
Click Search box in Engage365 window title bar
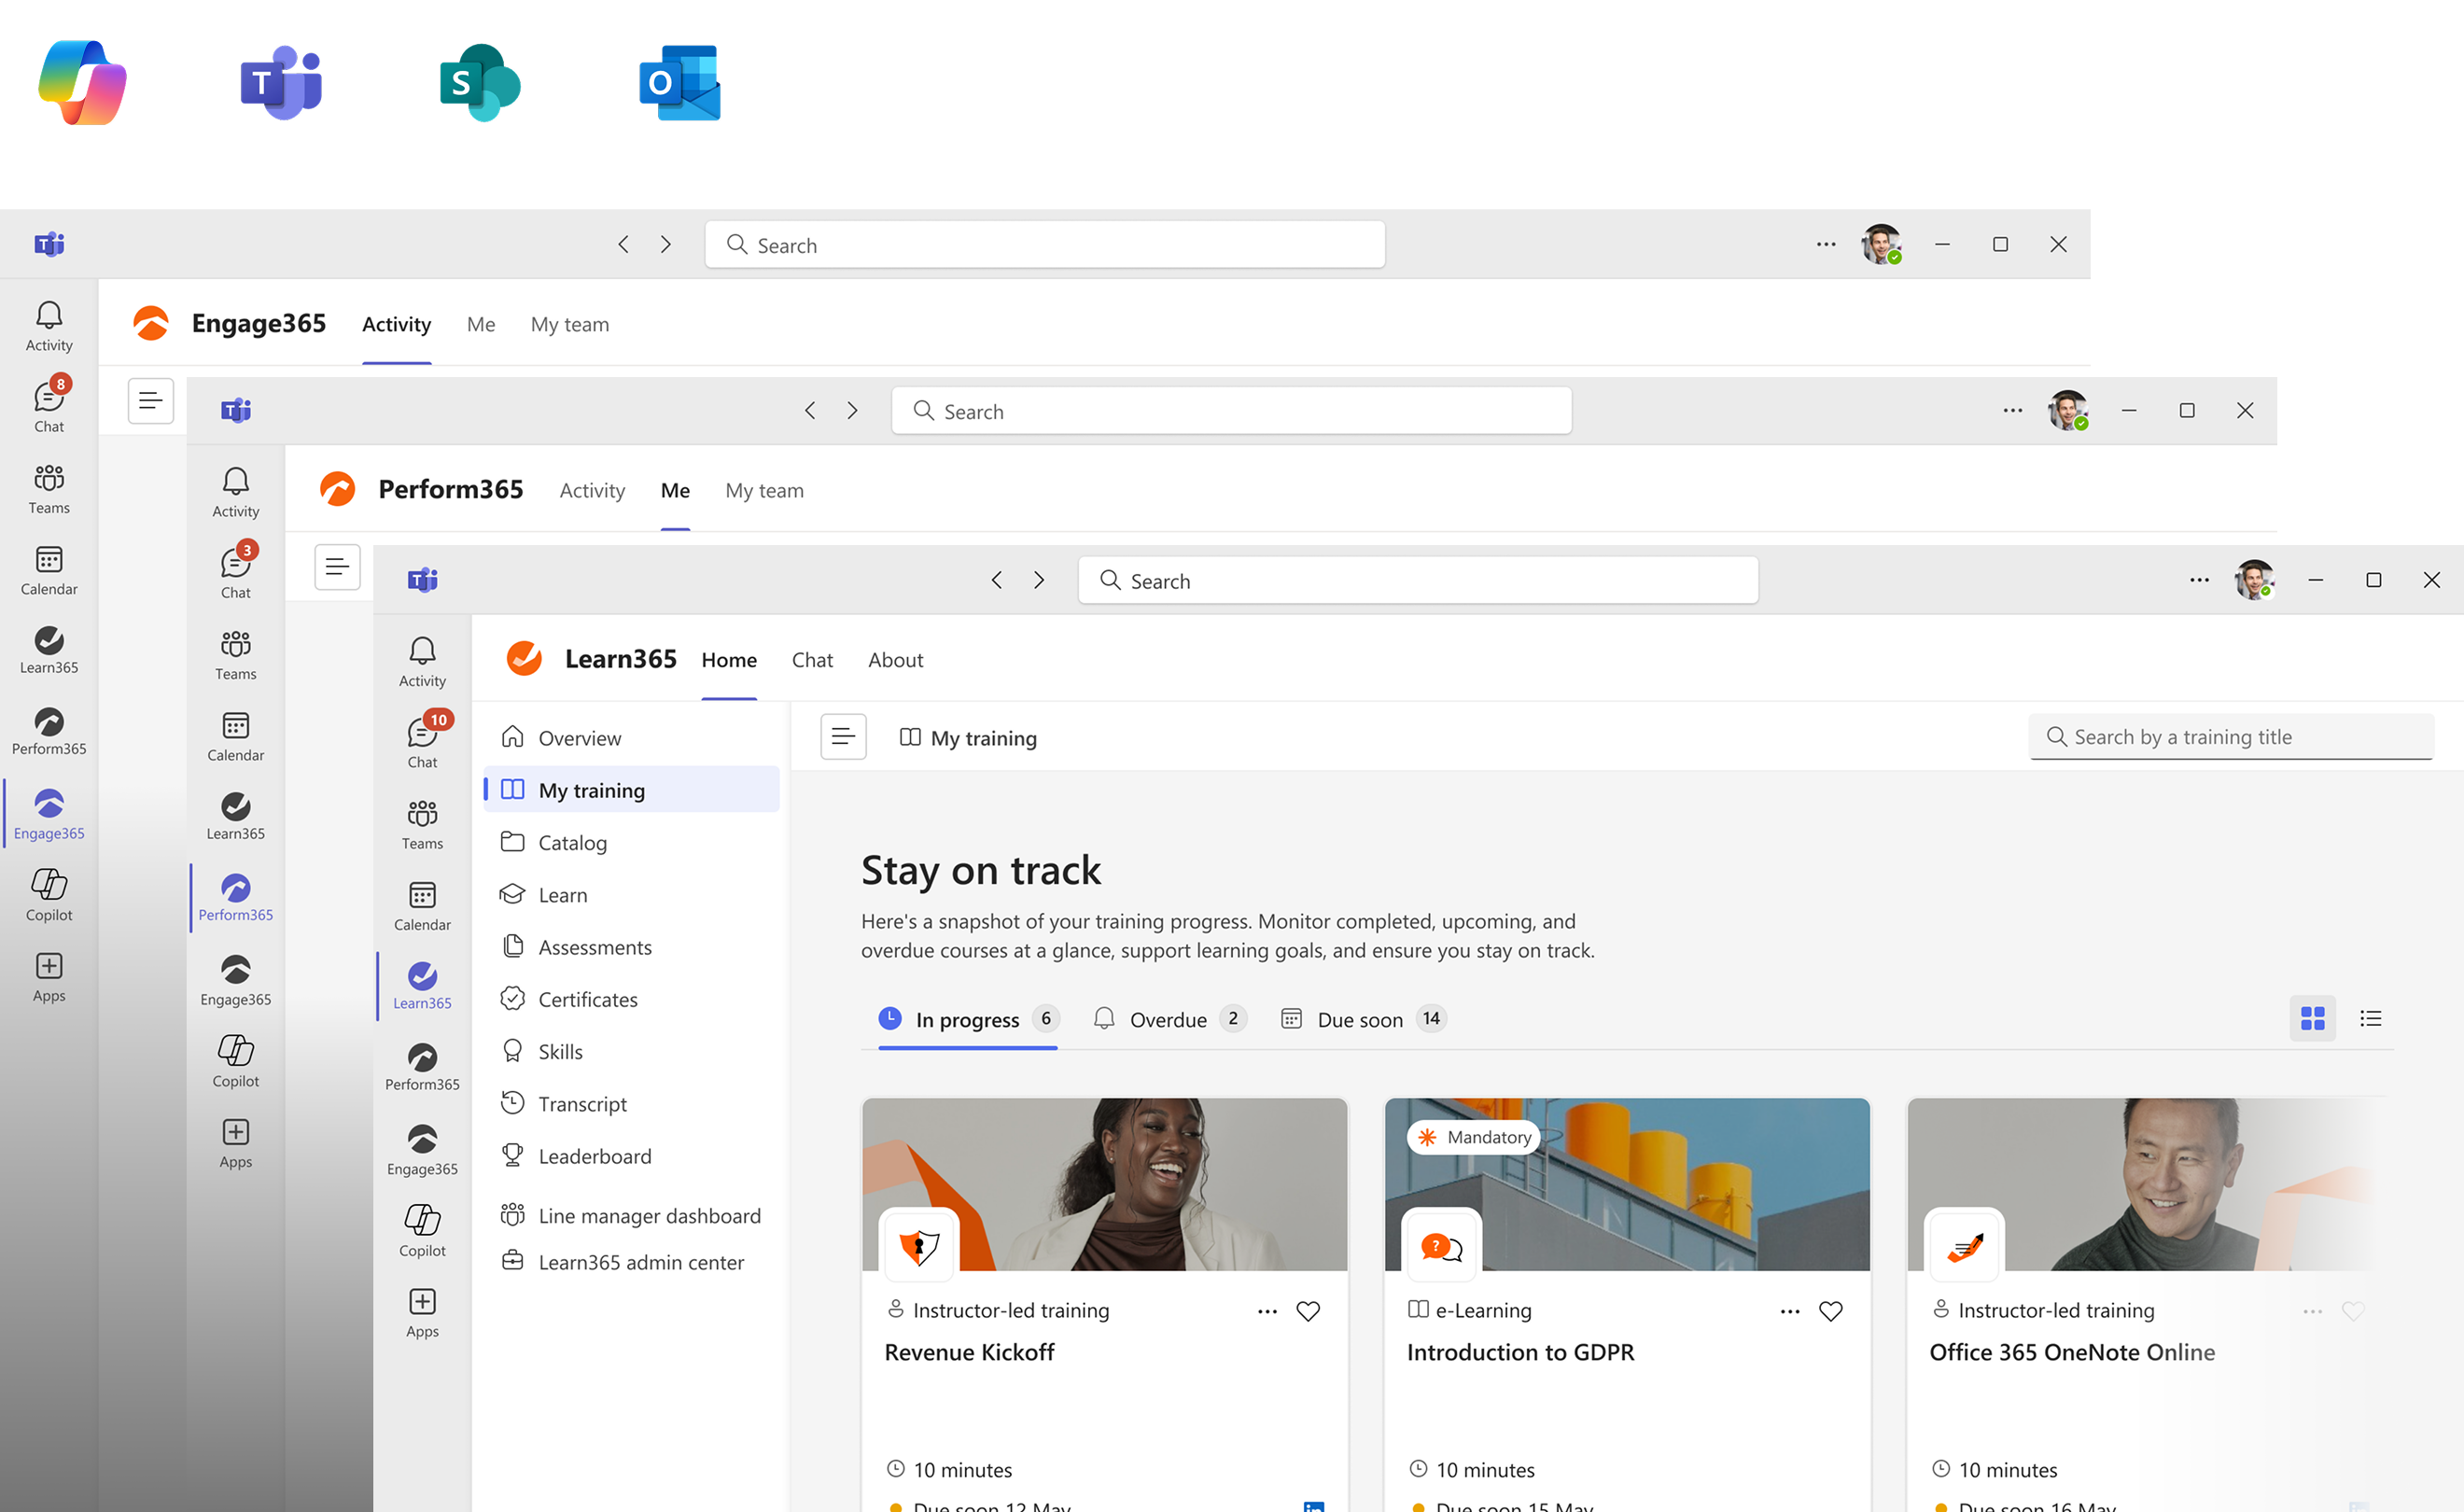click(x=1045, y=244)
